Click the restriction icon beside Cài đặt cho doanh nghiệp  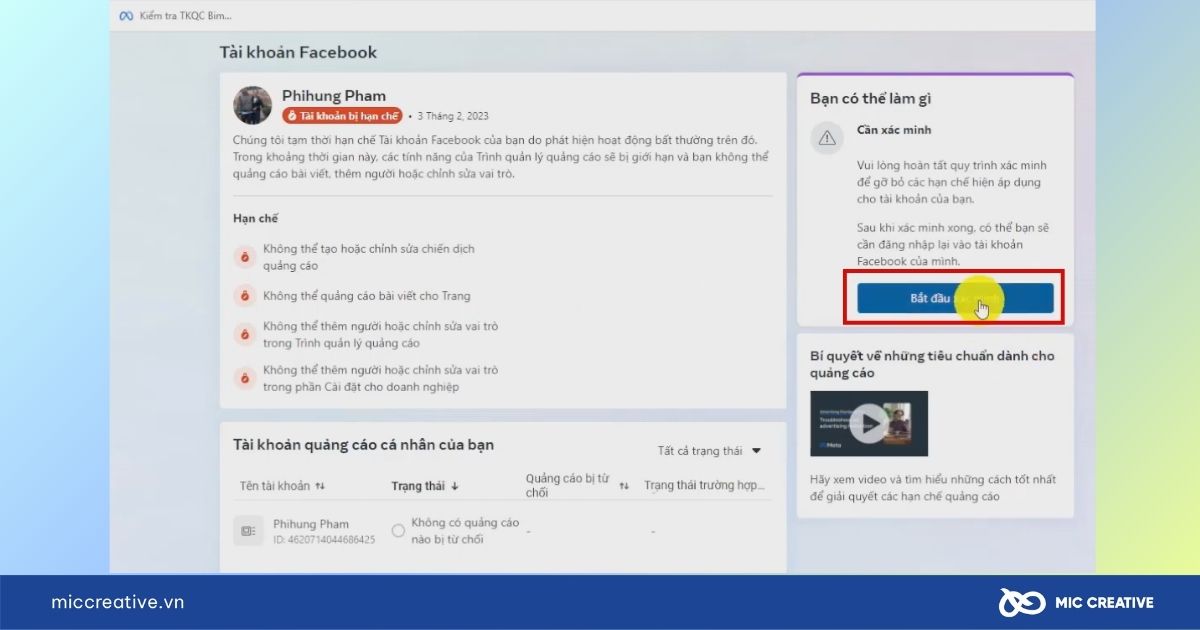pyautogui.click(x=244, y=378)
